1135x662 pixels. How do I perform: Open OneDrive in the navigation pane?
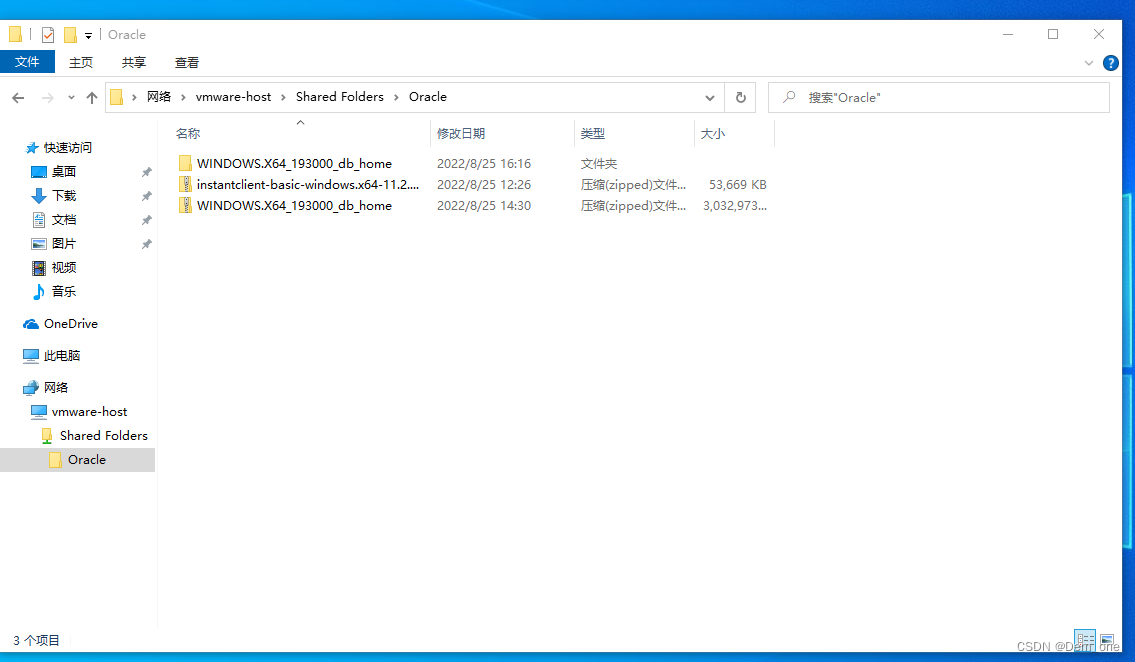click(x=70, y=323)
